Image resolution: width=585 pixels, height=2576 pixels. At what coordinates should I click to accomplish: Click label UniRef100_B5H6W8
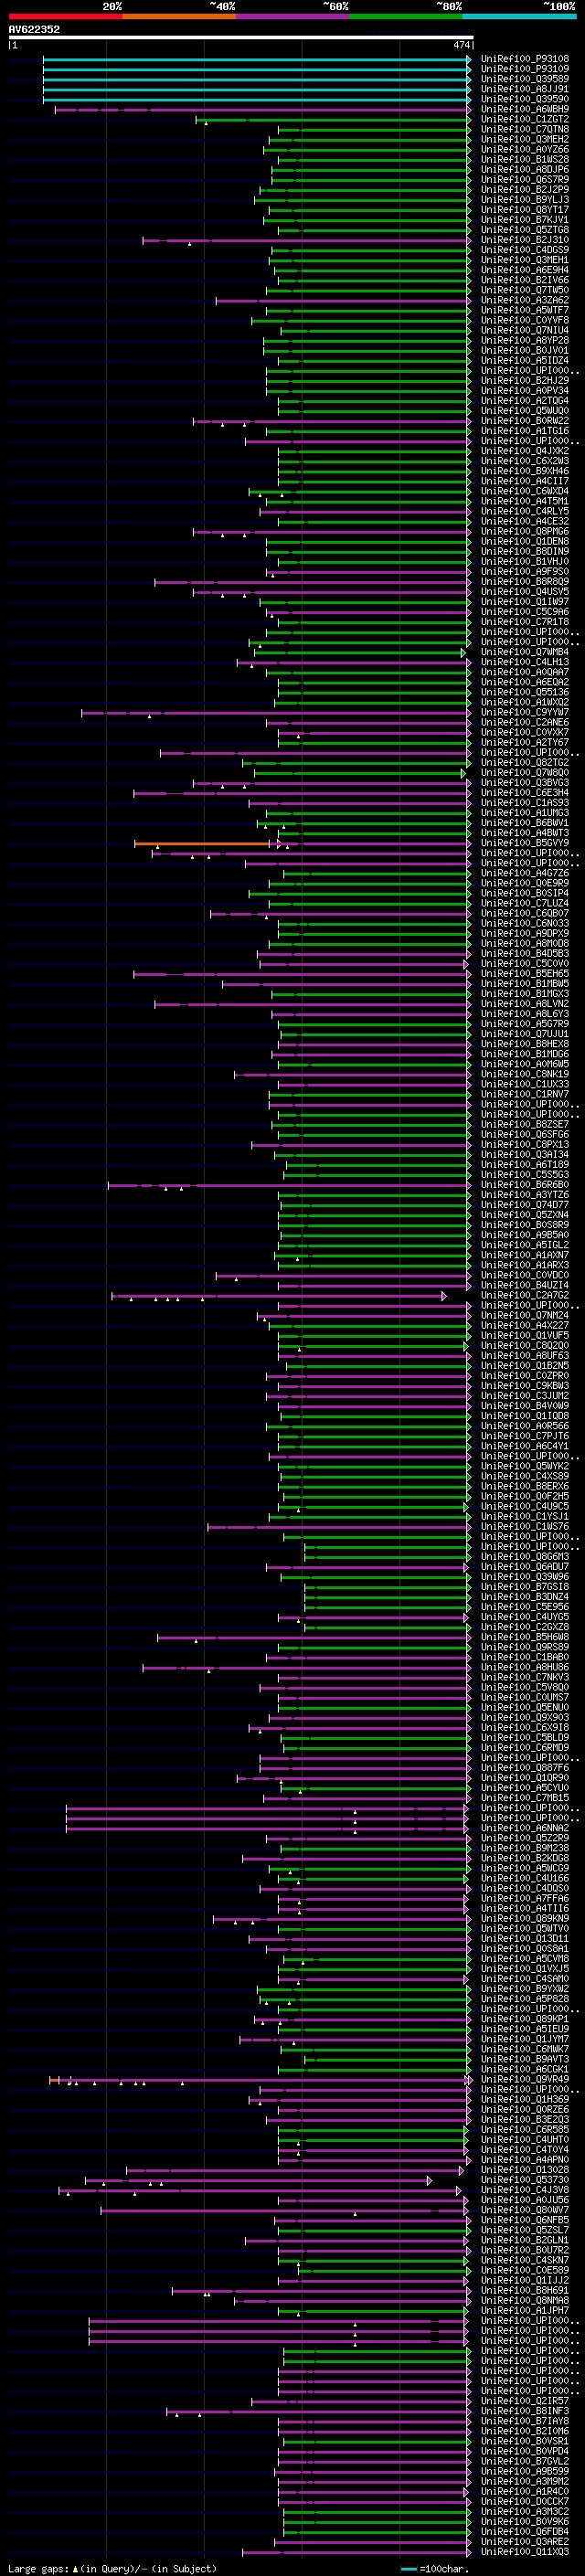pos(525,1637)
